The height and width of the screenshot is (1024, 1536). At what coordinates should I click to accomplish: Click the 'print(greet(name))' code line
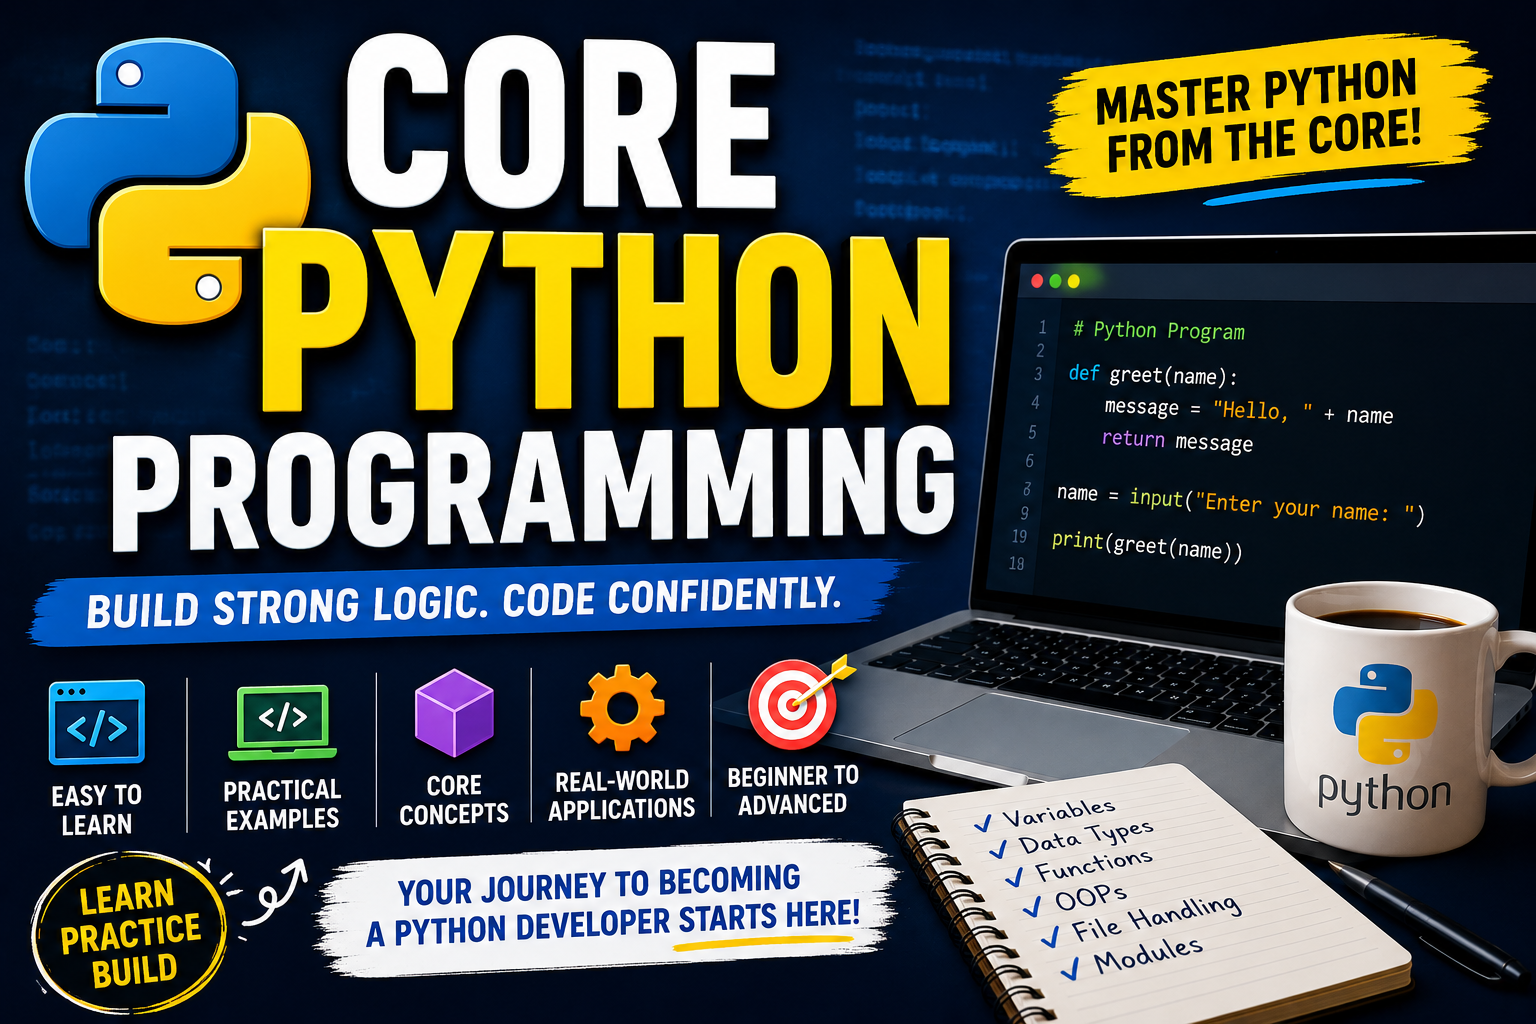point(1147,546)
